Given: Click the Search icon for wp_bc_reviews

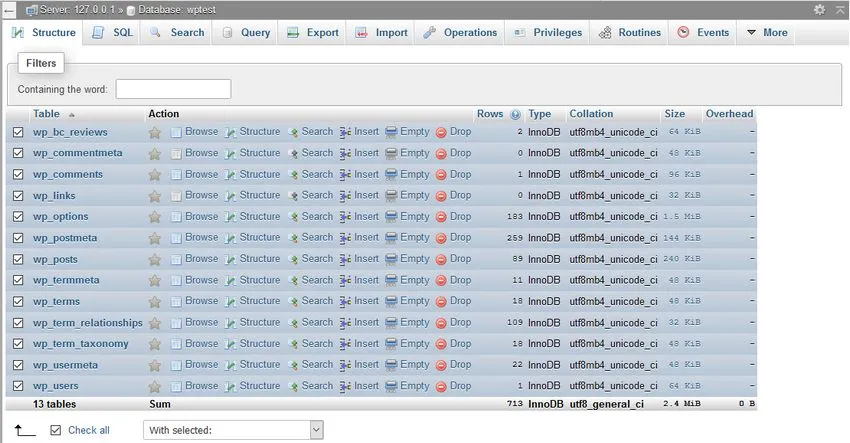Looking at the screenshot, I should pos(293,132).
